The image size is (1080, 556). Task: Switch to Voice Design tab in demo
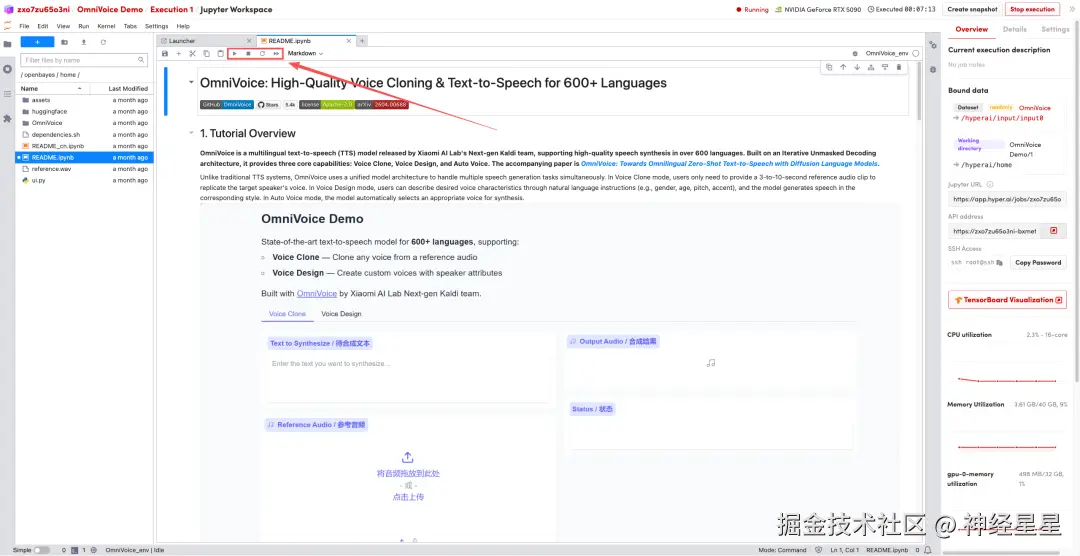341,313
